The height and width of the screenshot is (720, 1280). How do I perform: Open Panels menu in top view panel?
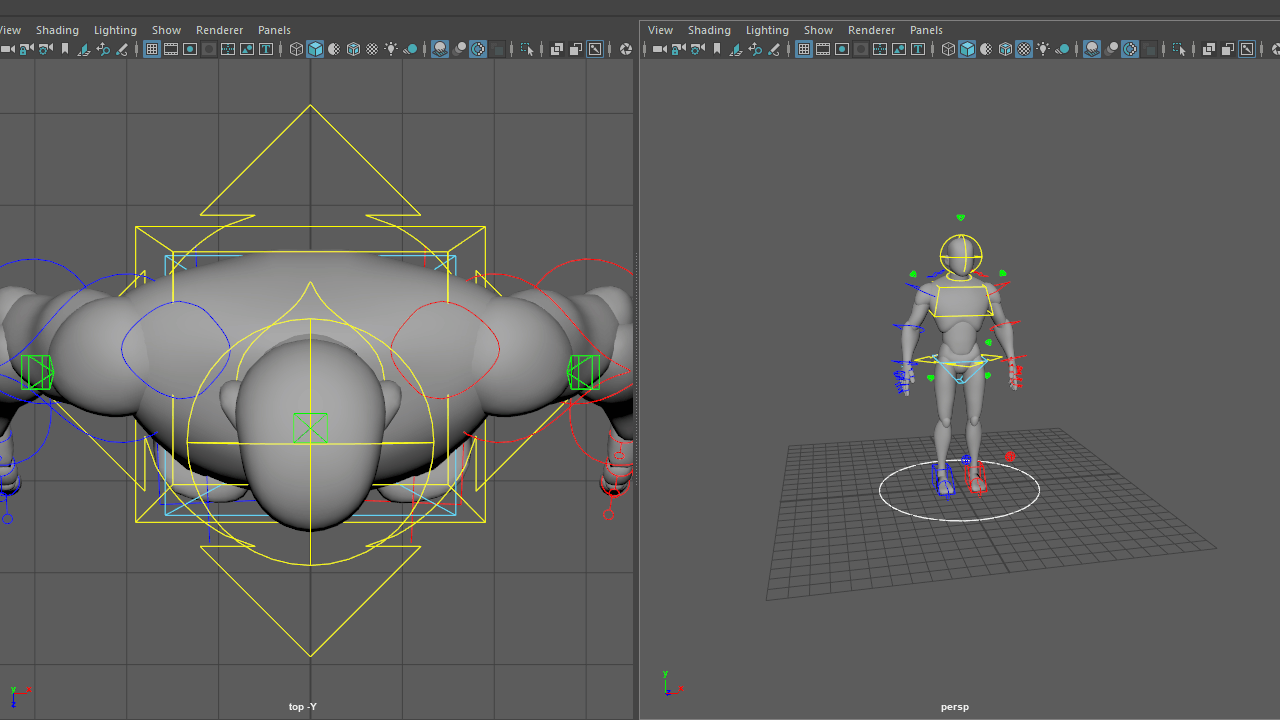[274, 30]
